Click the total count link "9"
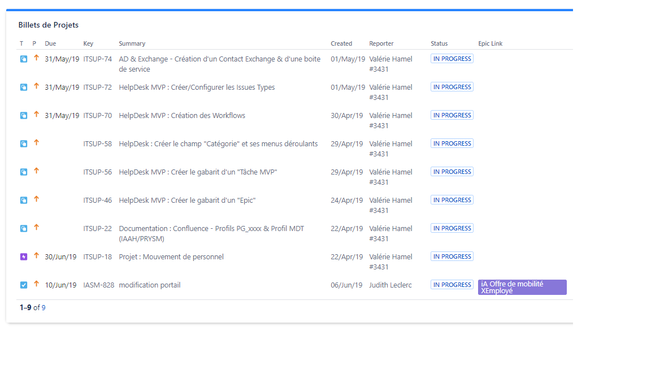This screenshot has width=651, height=366. point(44,307)
